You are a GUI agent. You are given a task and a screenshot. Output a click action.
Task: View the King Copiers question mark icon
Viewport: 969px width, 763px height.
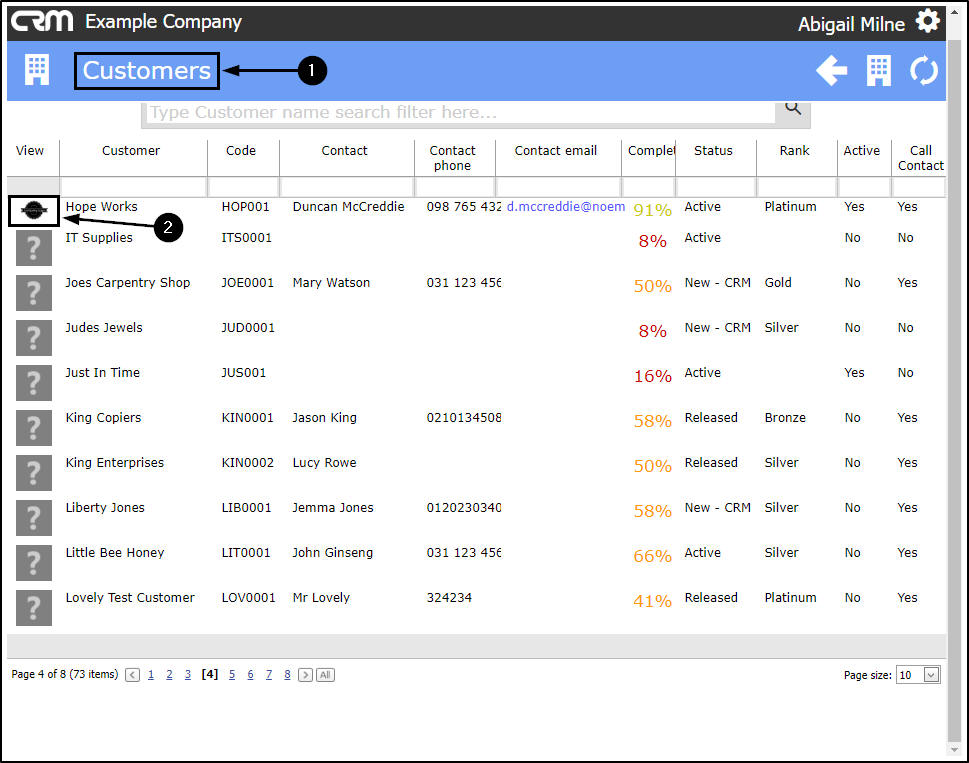click(x=34, y=428)
